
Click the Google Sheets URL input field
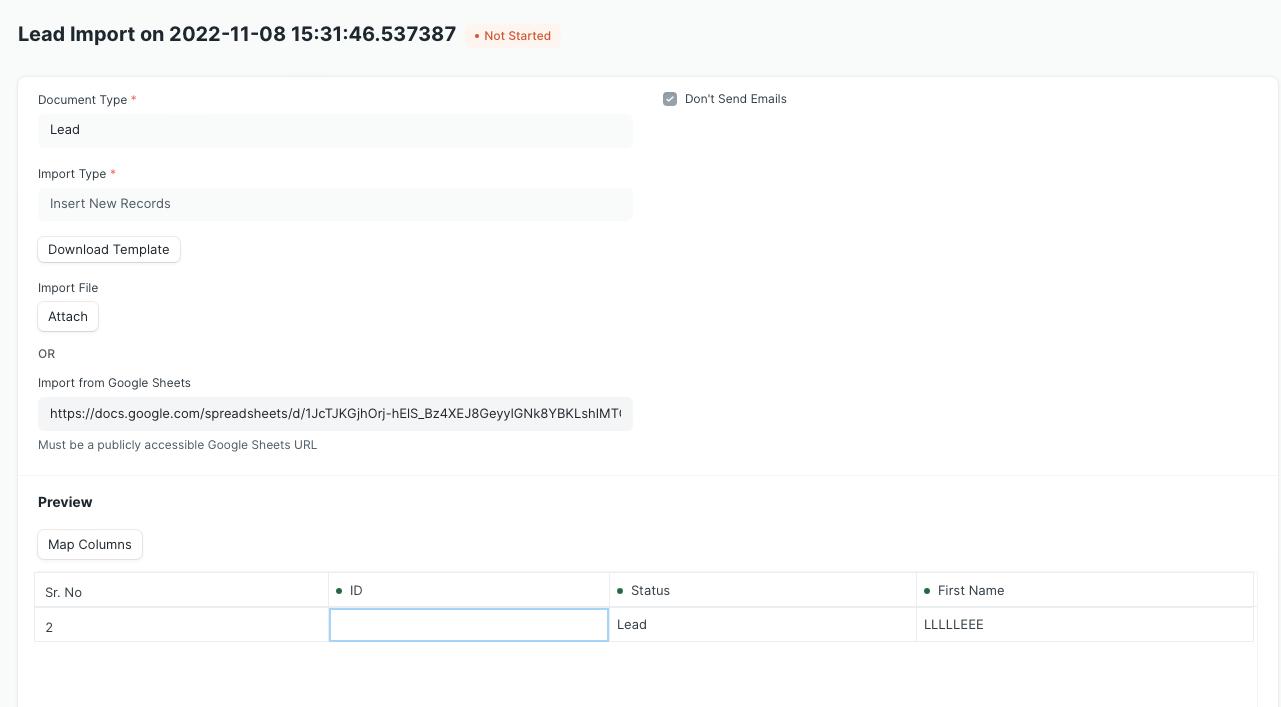coord(335,413)
